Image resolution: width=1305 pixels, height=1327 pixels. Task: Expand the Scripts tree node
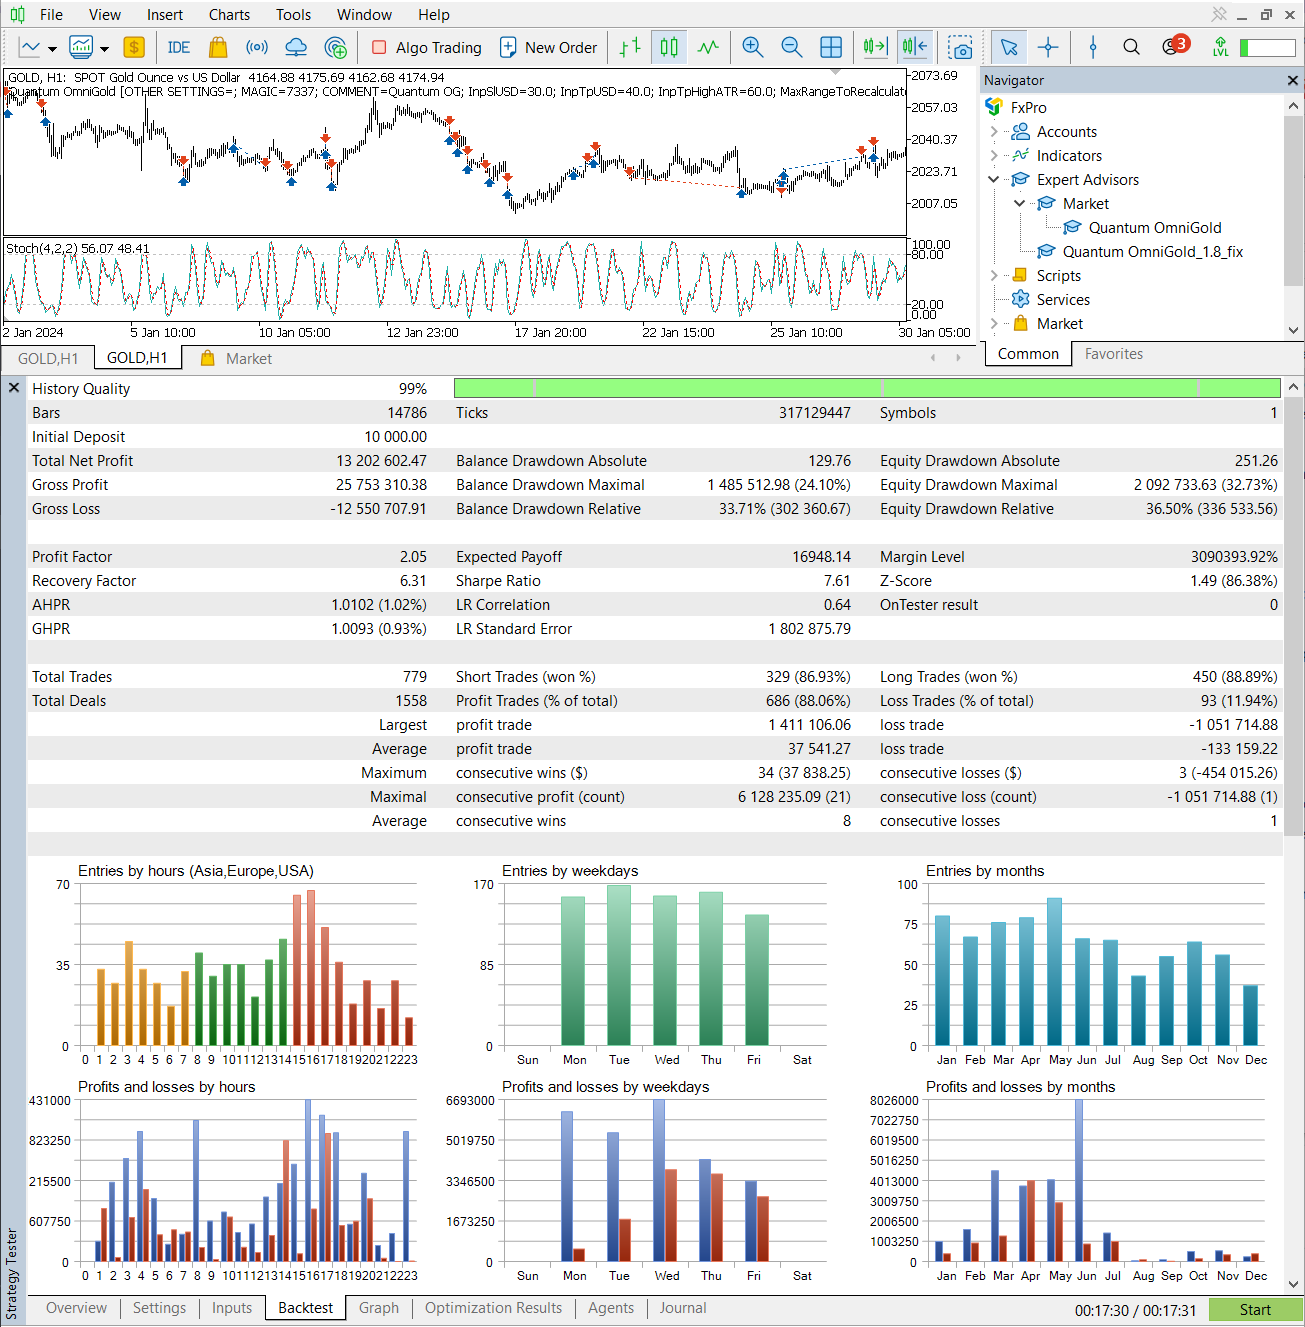click(993, 275)
